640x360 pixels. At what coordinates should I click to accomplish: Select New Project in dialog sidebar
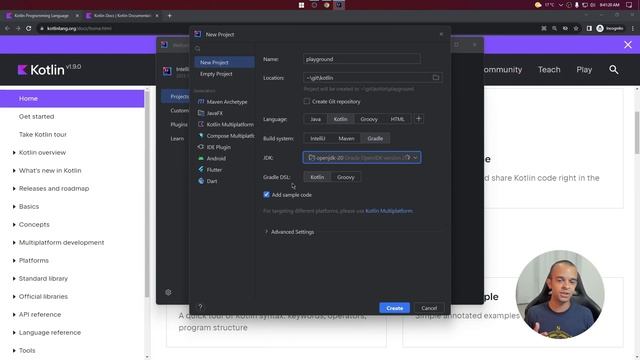(224, 62)
